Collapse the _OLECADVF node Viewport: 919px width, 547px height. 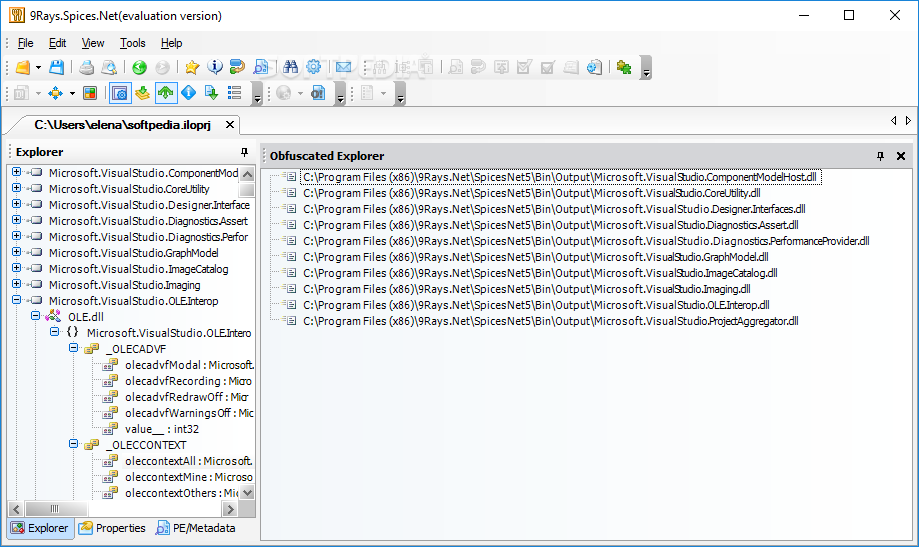coord(73,348)
